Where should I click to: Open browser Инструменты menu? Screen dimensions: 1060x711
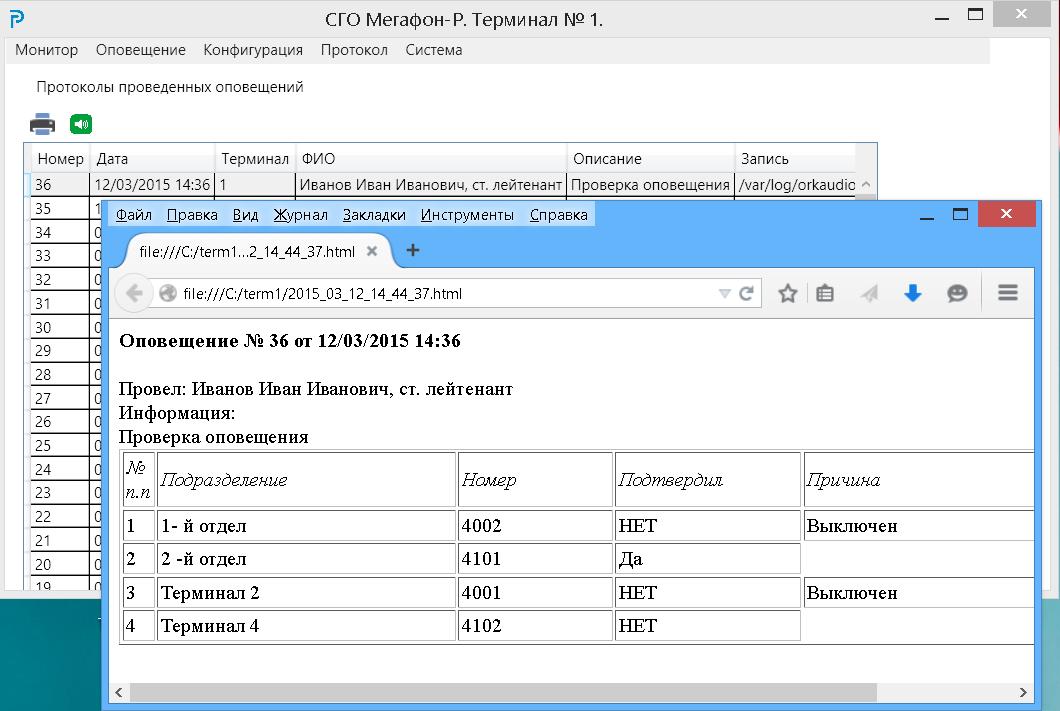467,215
